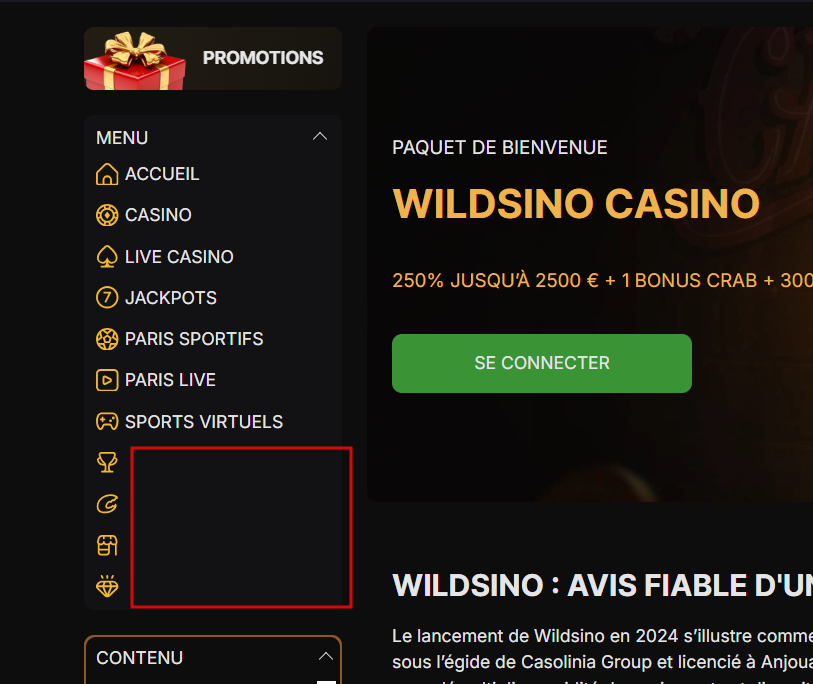
Task: Collapse the CONTENU section chevron
Action: (326, 657)
